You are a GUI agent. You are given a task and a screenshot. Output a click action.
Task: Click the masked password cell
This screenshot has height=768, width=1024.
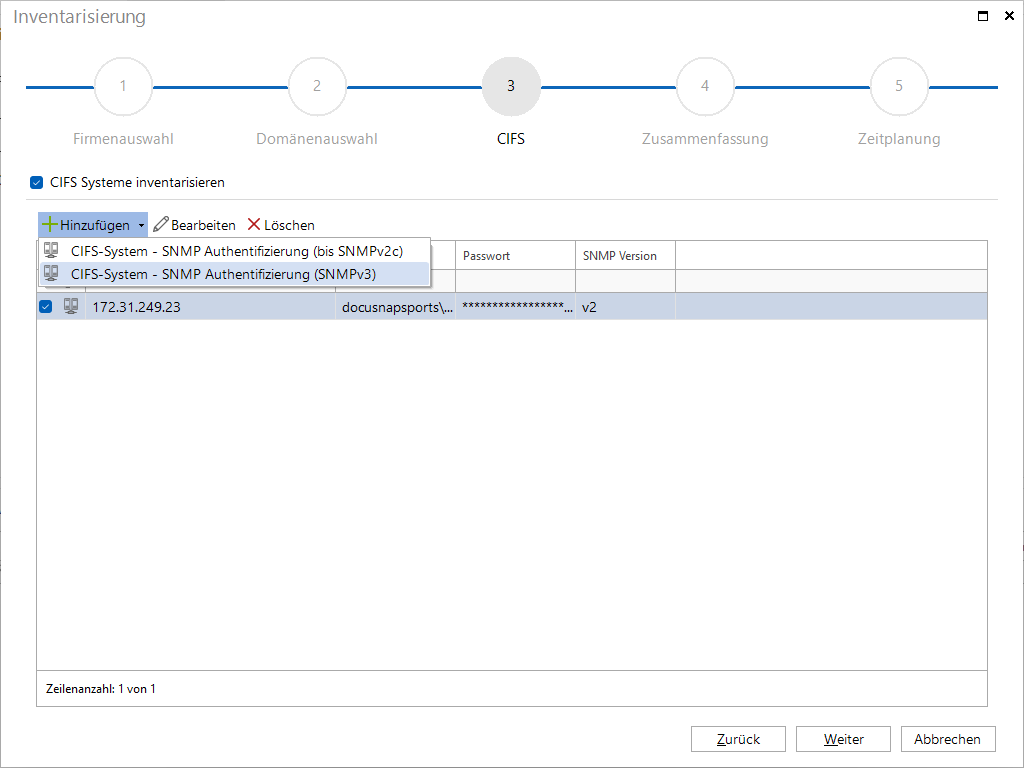(515, 307)
